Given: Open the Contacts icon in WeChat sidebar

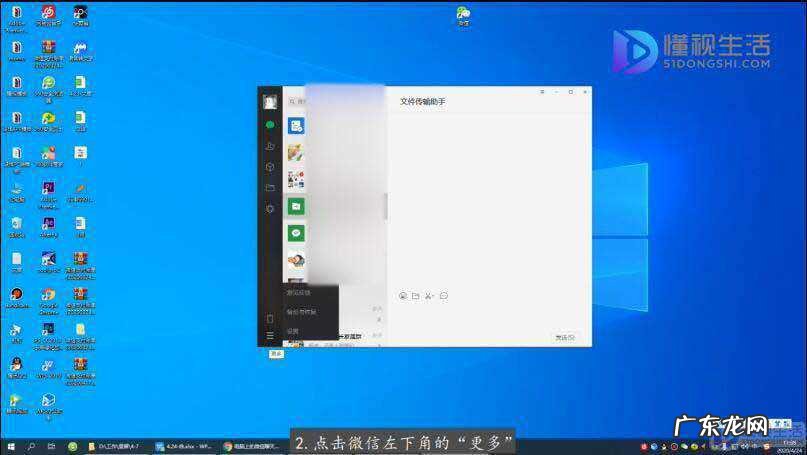Looking at the screenshot, I should pyautogui.click(x=270, y=146).
